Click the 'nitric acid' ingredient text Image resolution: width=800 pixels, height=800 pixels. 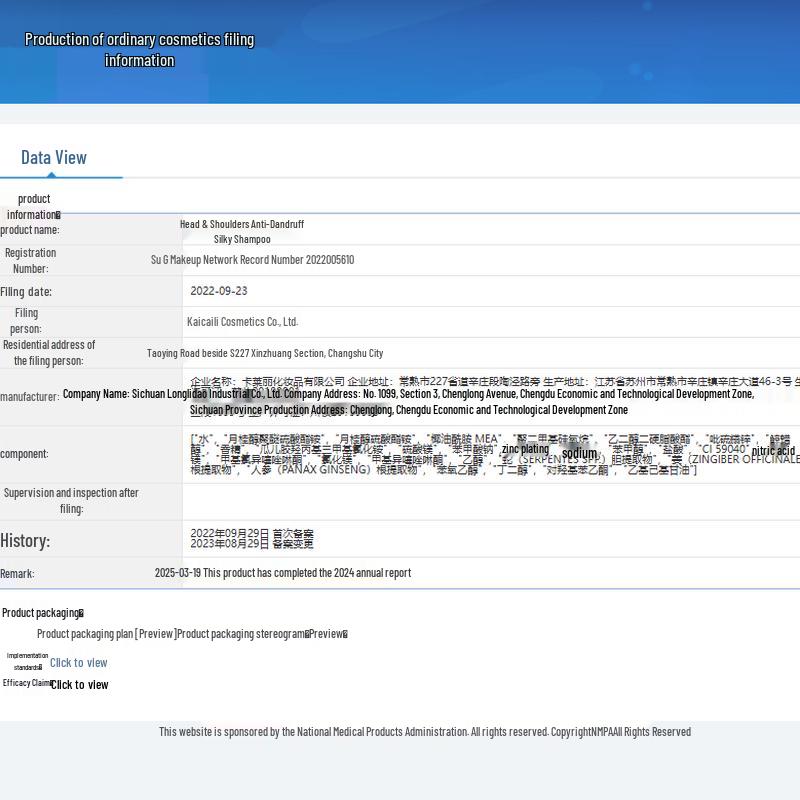pos(773,451)
